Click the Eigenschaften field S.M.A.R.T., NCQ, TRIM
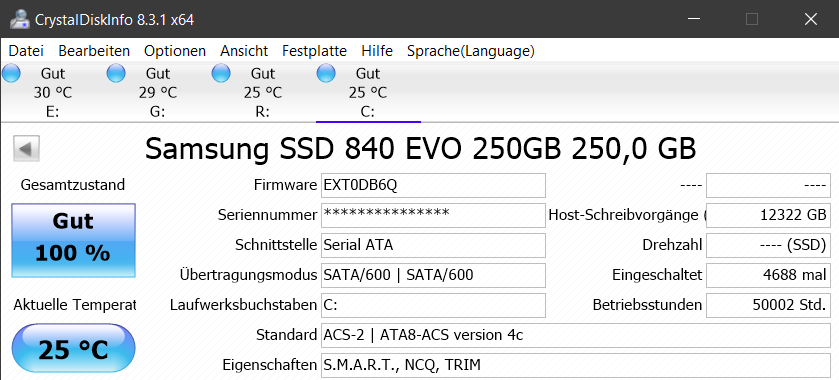This screenshot has height=380, width=839. coord(576,365)
